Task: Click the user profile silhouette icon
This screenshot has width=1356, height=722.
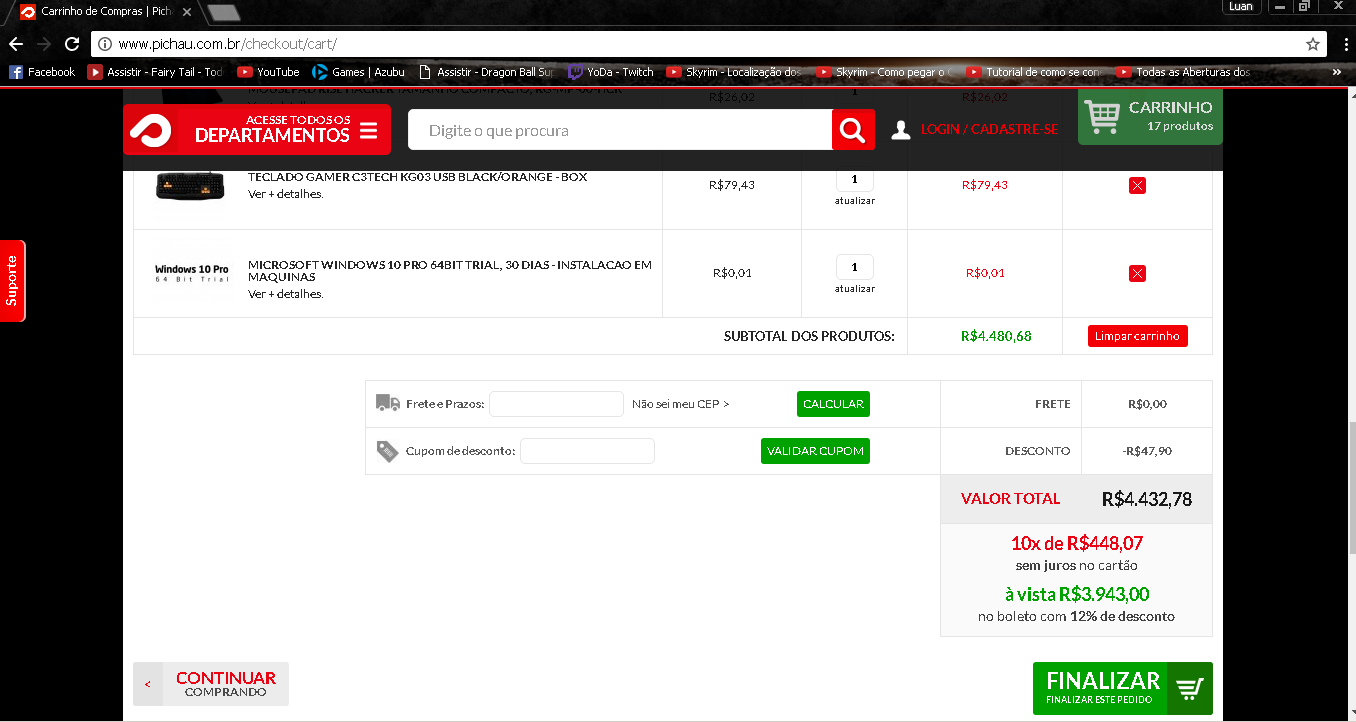Action: pyautogui.click(x=901, y=130)
